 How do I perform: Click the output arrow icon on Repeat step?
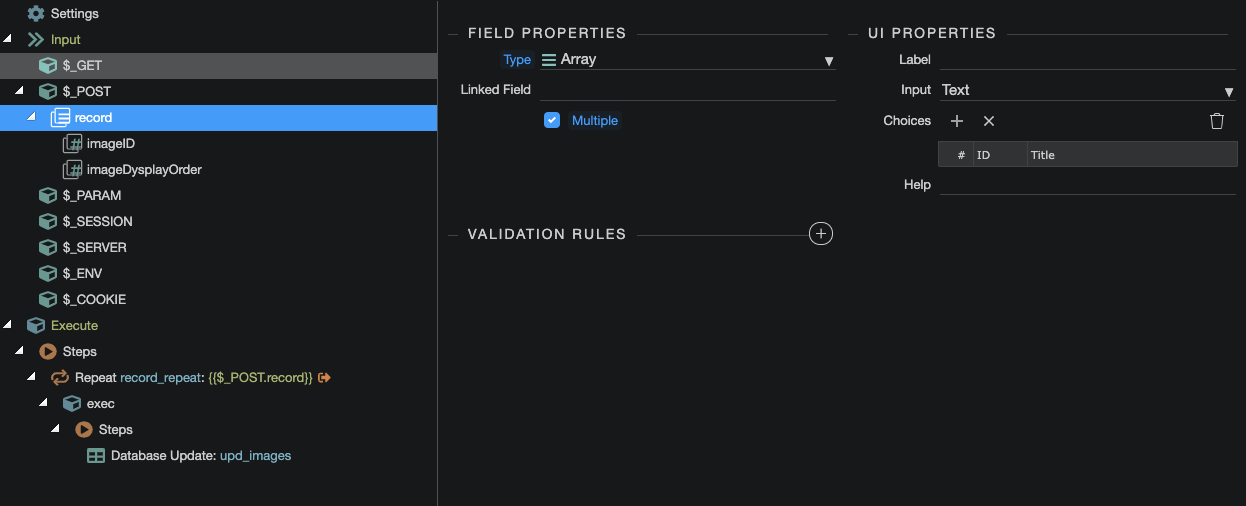coord(324,378)
